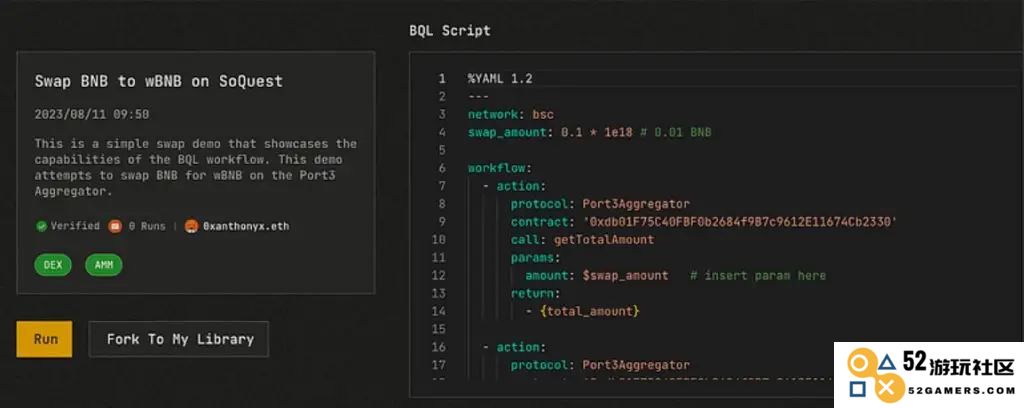Screen dimensions: 1024x408
Task: Click the 0xanthonyx.eth avatar icon
Action: tap(191, 227)
